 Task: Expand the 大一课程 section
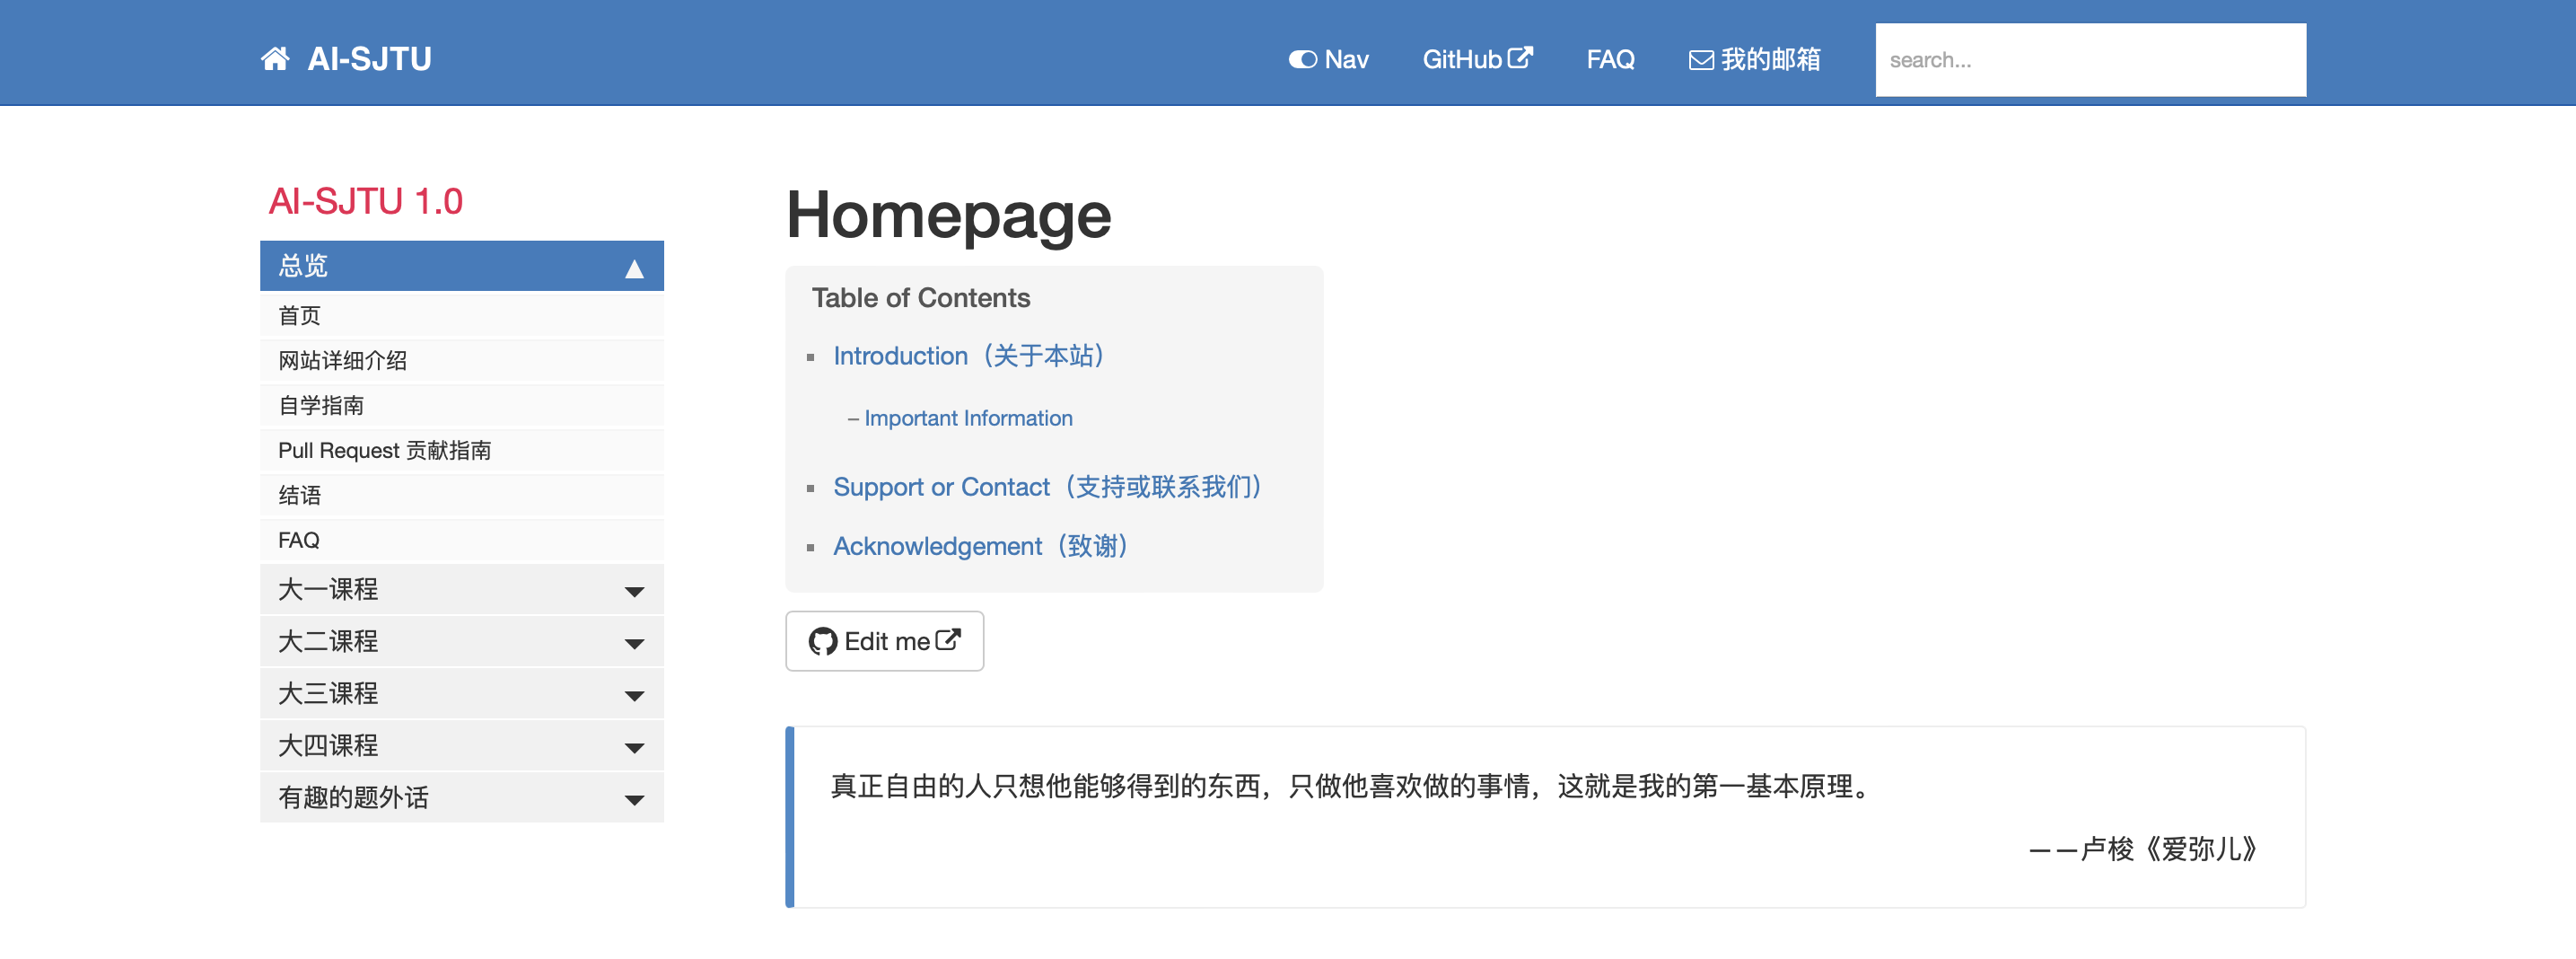[634, 591]
